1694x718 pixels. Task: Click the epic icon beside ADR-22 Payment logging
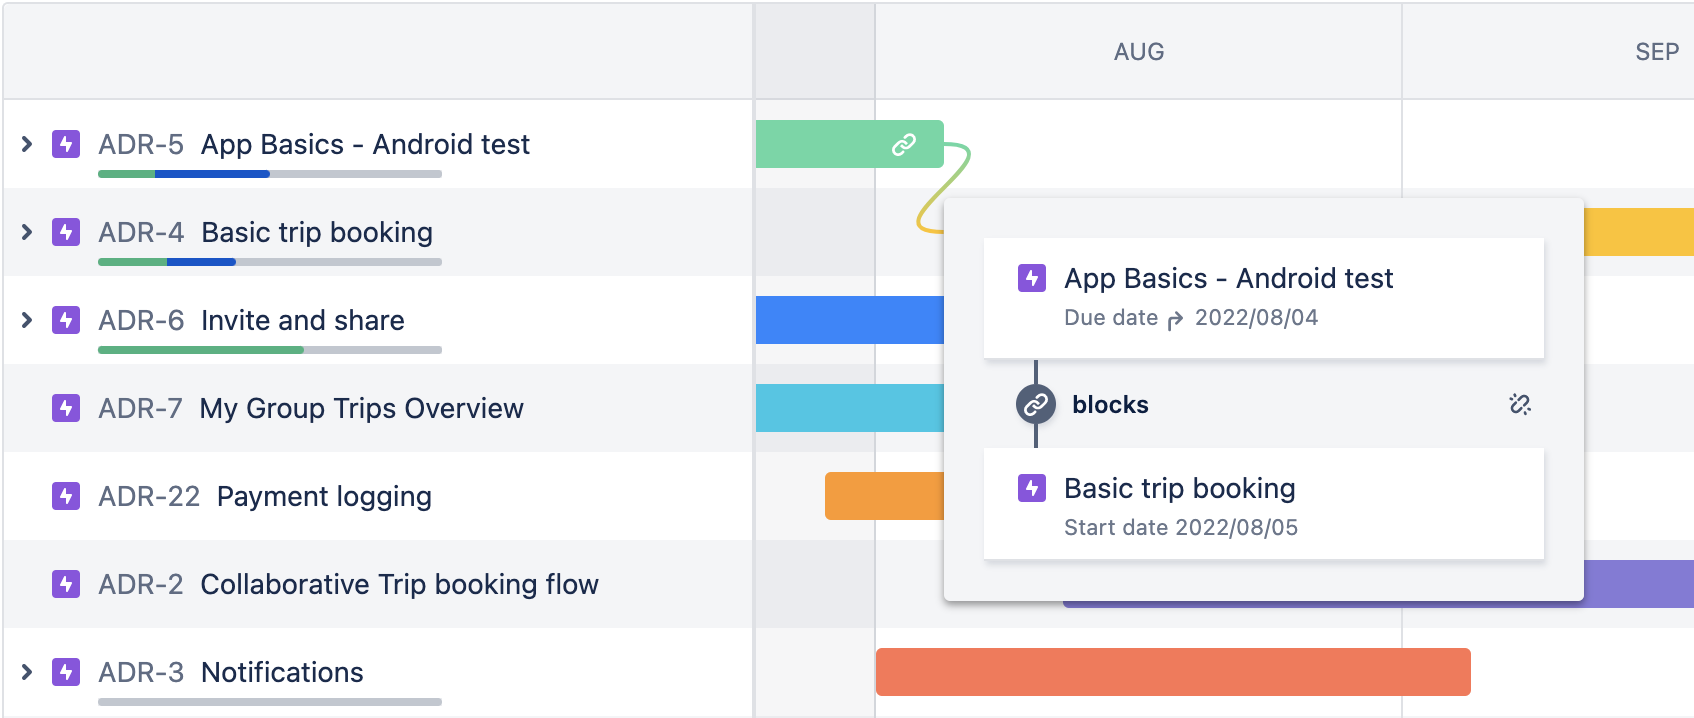click(65, 496)
